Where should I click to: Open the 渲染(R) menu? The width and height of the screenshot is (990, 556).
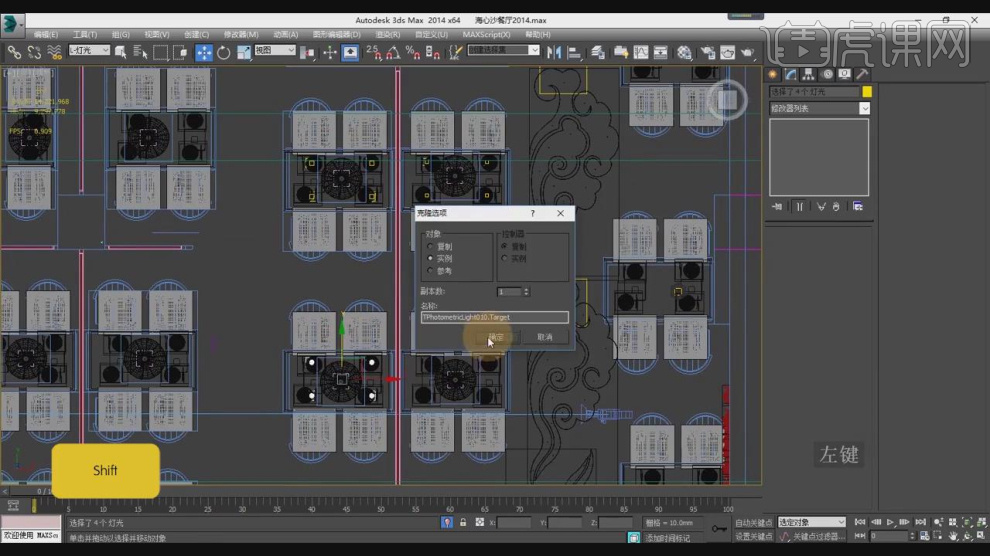388,35
